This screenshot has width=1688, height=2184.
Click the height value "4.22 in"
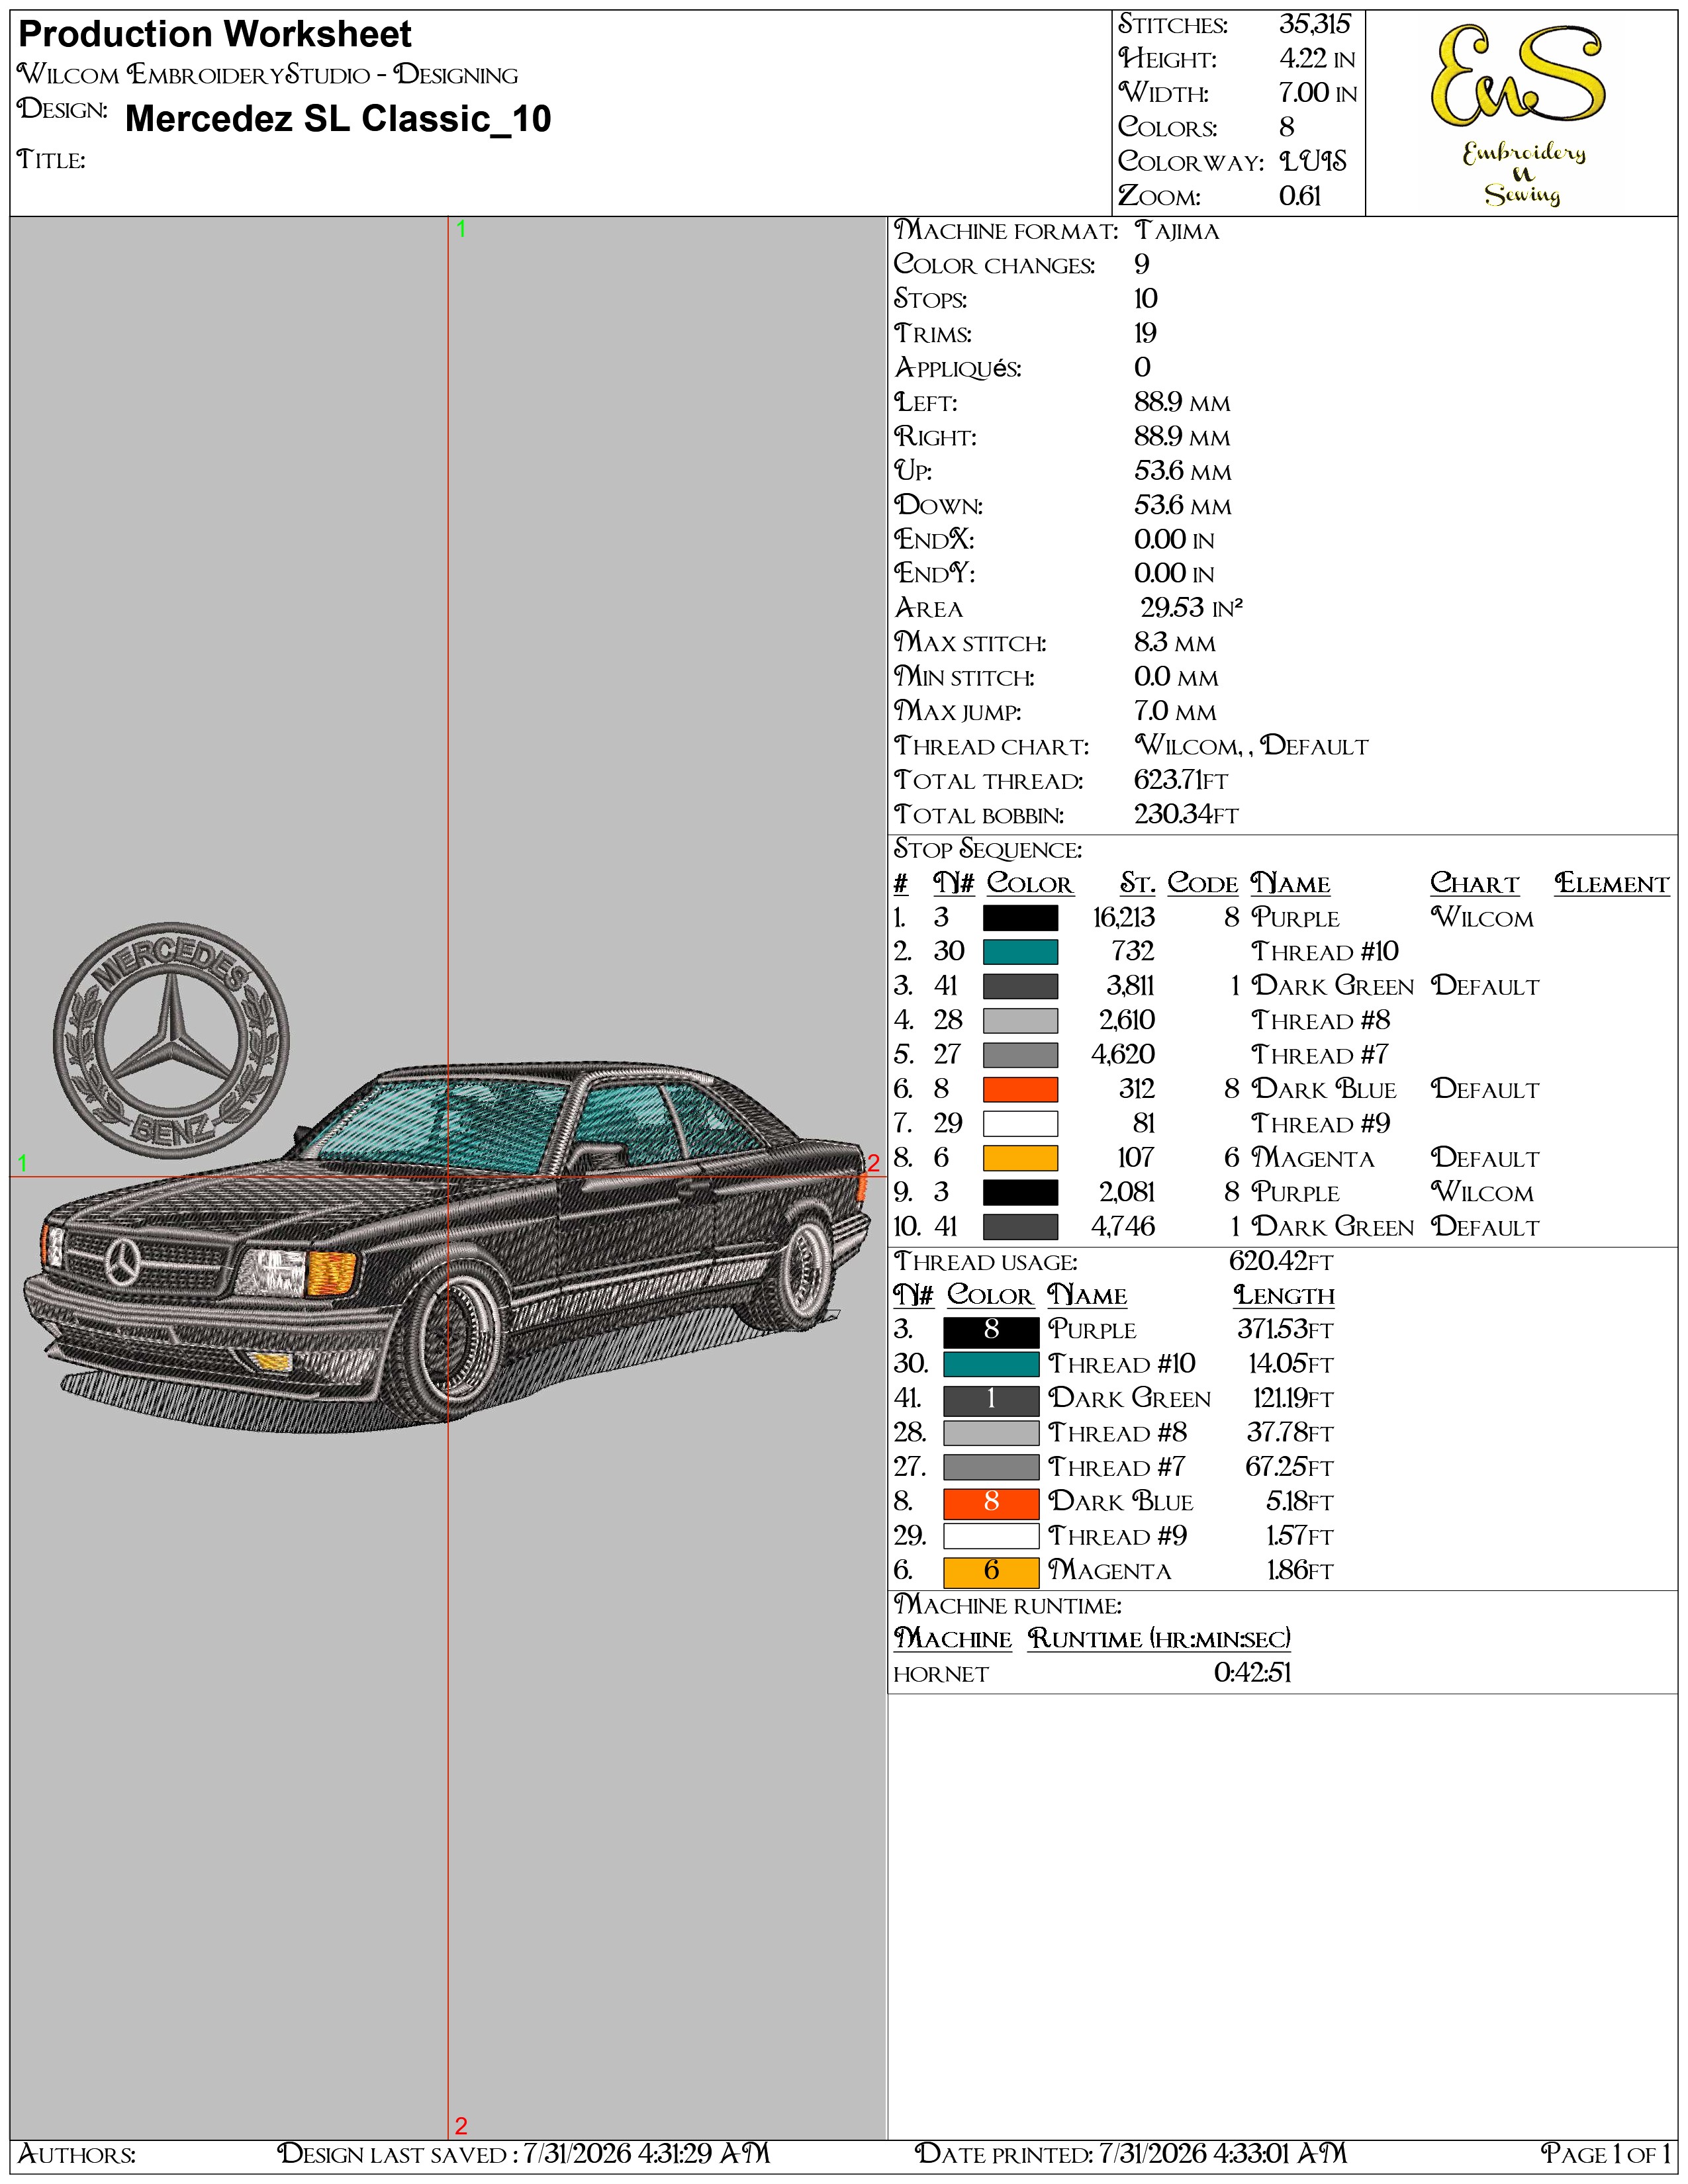[x=1318, y=59]
